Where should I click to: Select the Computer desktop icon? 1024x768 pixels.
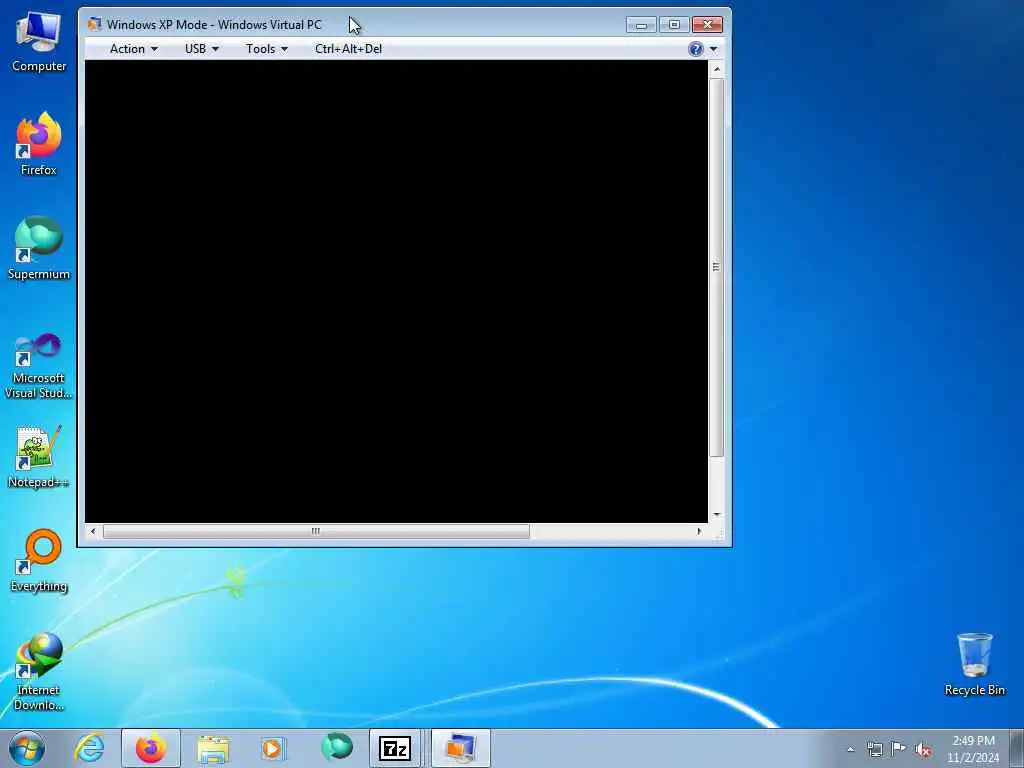pyautogui.click(x=39, y=42)
